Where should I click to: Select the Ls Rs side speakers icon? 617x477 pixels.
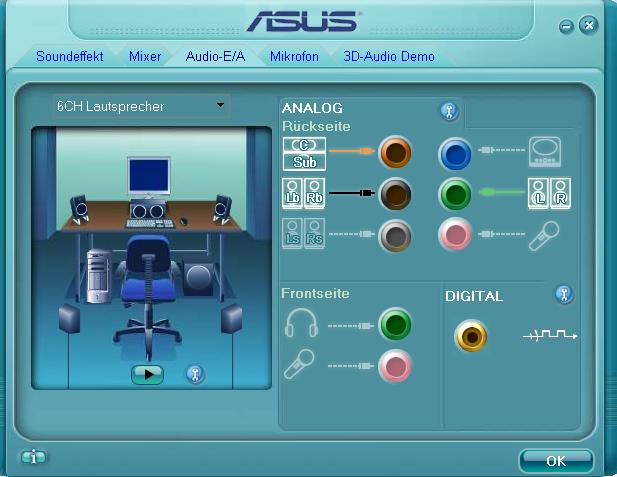303,234
